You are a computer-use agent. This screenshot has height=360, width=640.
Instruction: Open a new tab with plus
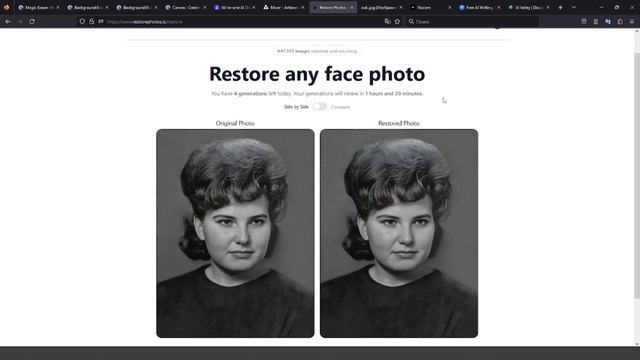(560, 7)
